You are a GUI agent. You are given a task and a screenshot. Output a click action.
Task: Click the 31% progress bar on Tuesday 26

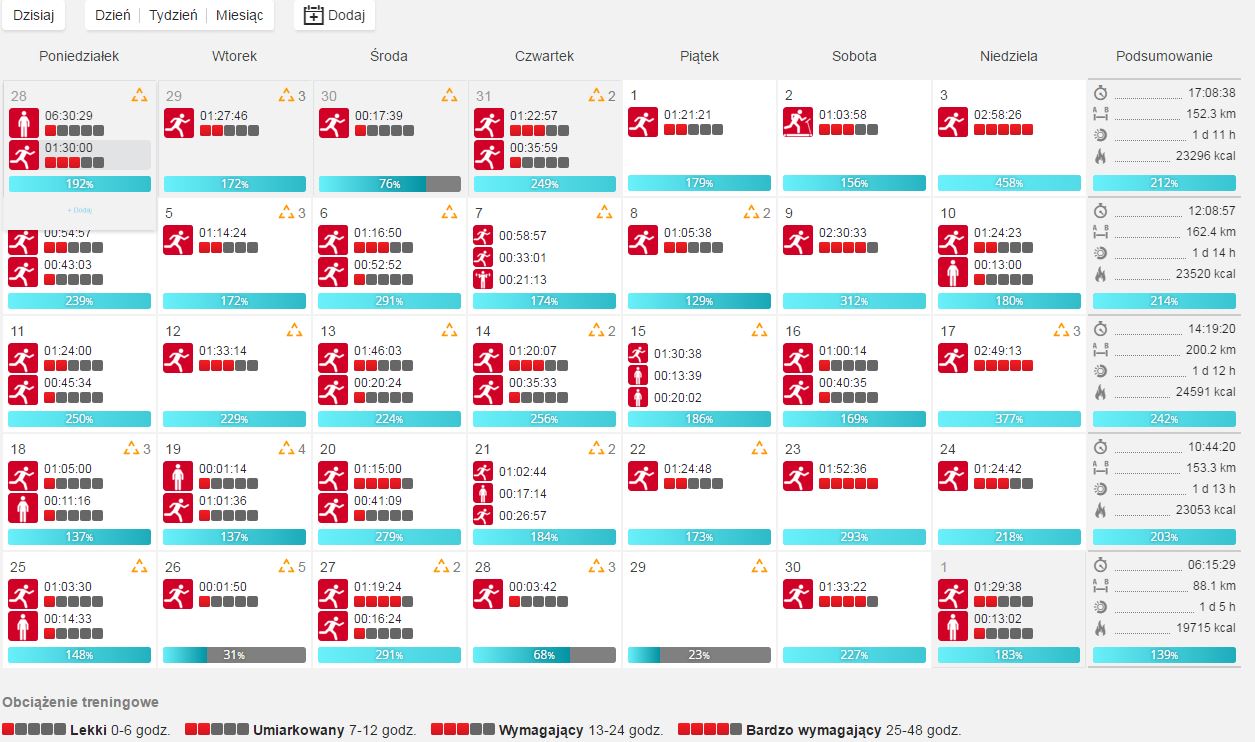234,655
